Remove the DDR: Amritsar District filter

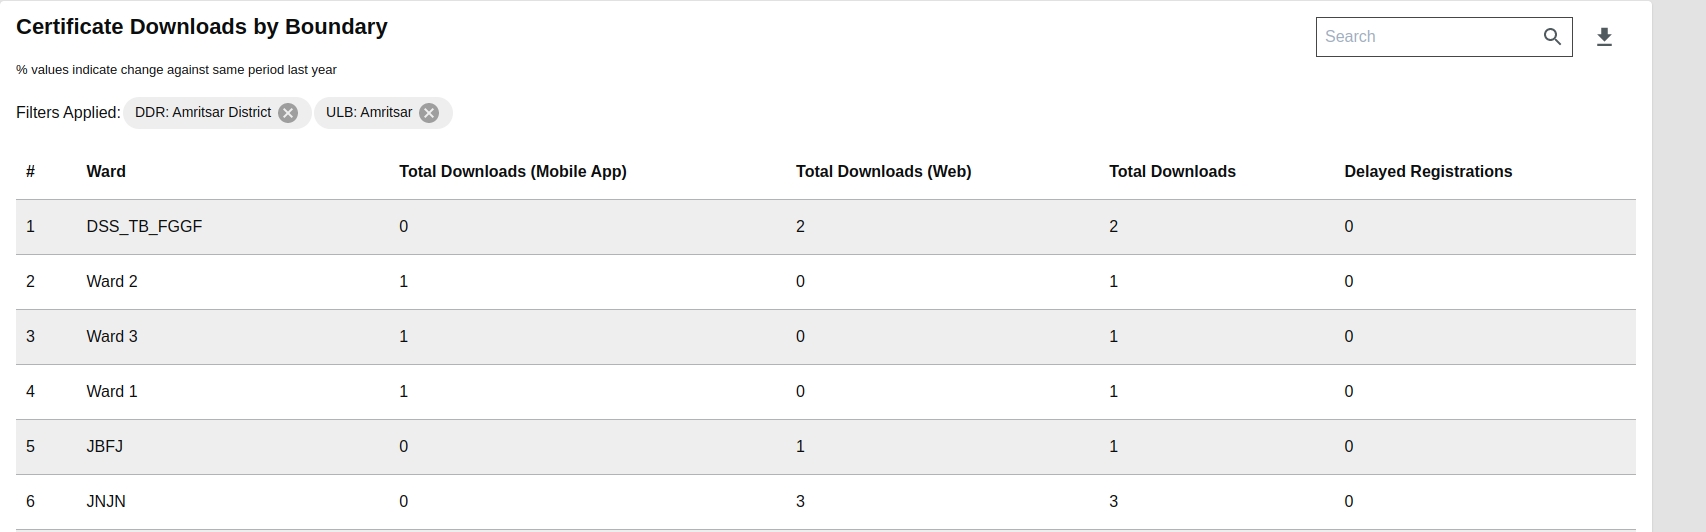[288, 113]
